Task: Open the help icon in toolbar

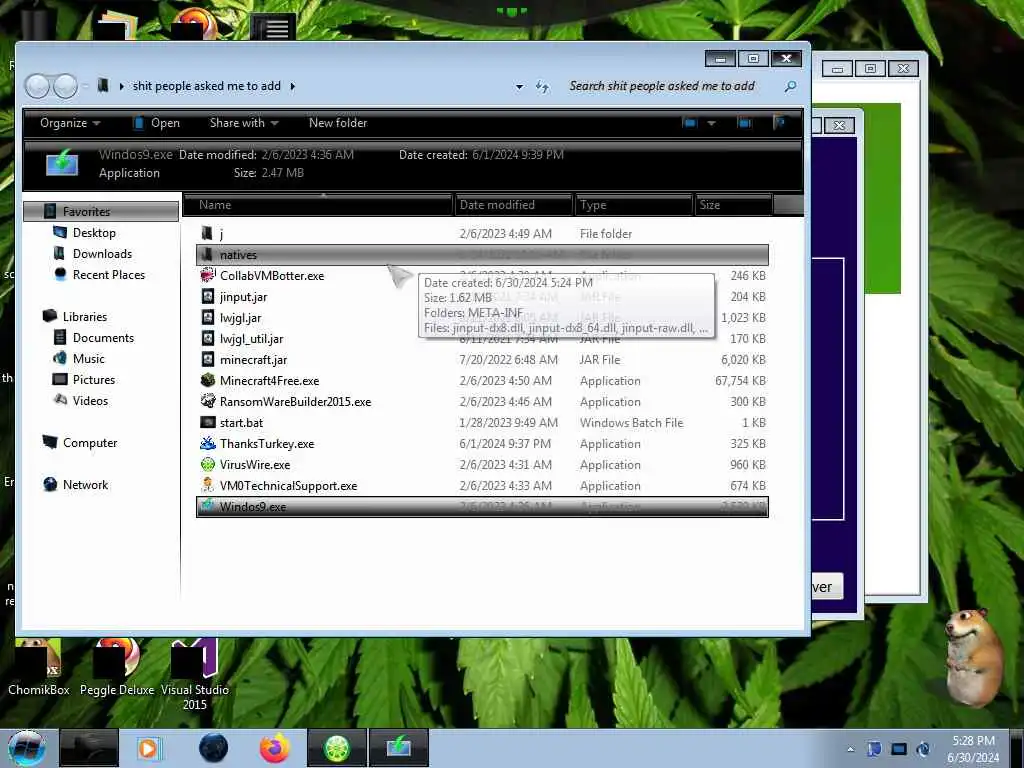Action: click(x=778, y=123)
